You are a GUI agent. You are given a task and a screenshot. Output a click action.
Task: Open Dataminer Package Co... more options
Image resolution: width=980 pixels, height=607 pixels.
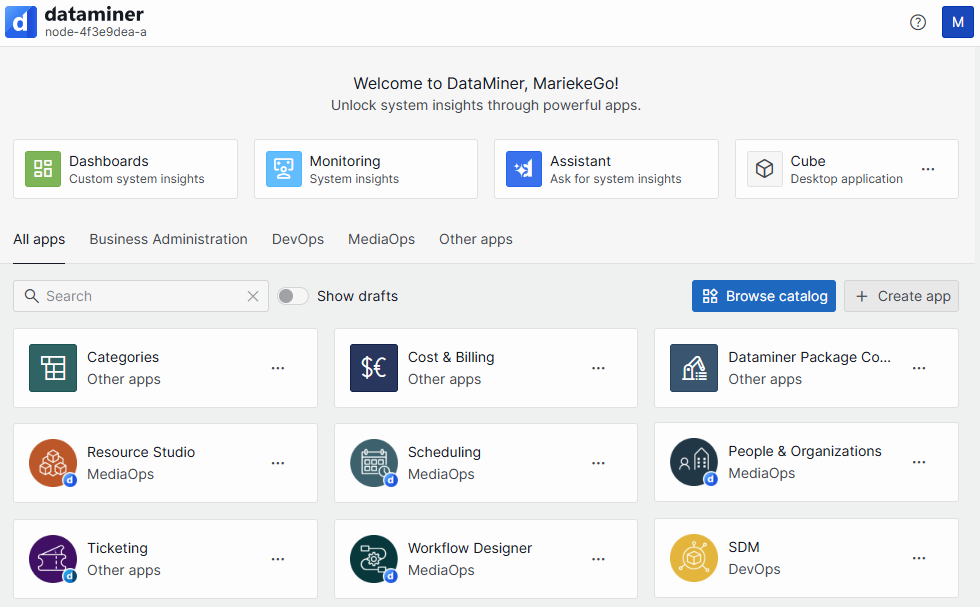[x=919, y=368]
